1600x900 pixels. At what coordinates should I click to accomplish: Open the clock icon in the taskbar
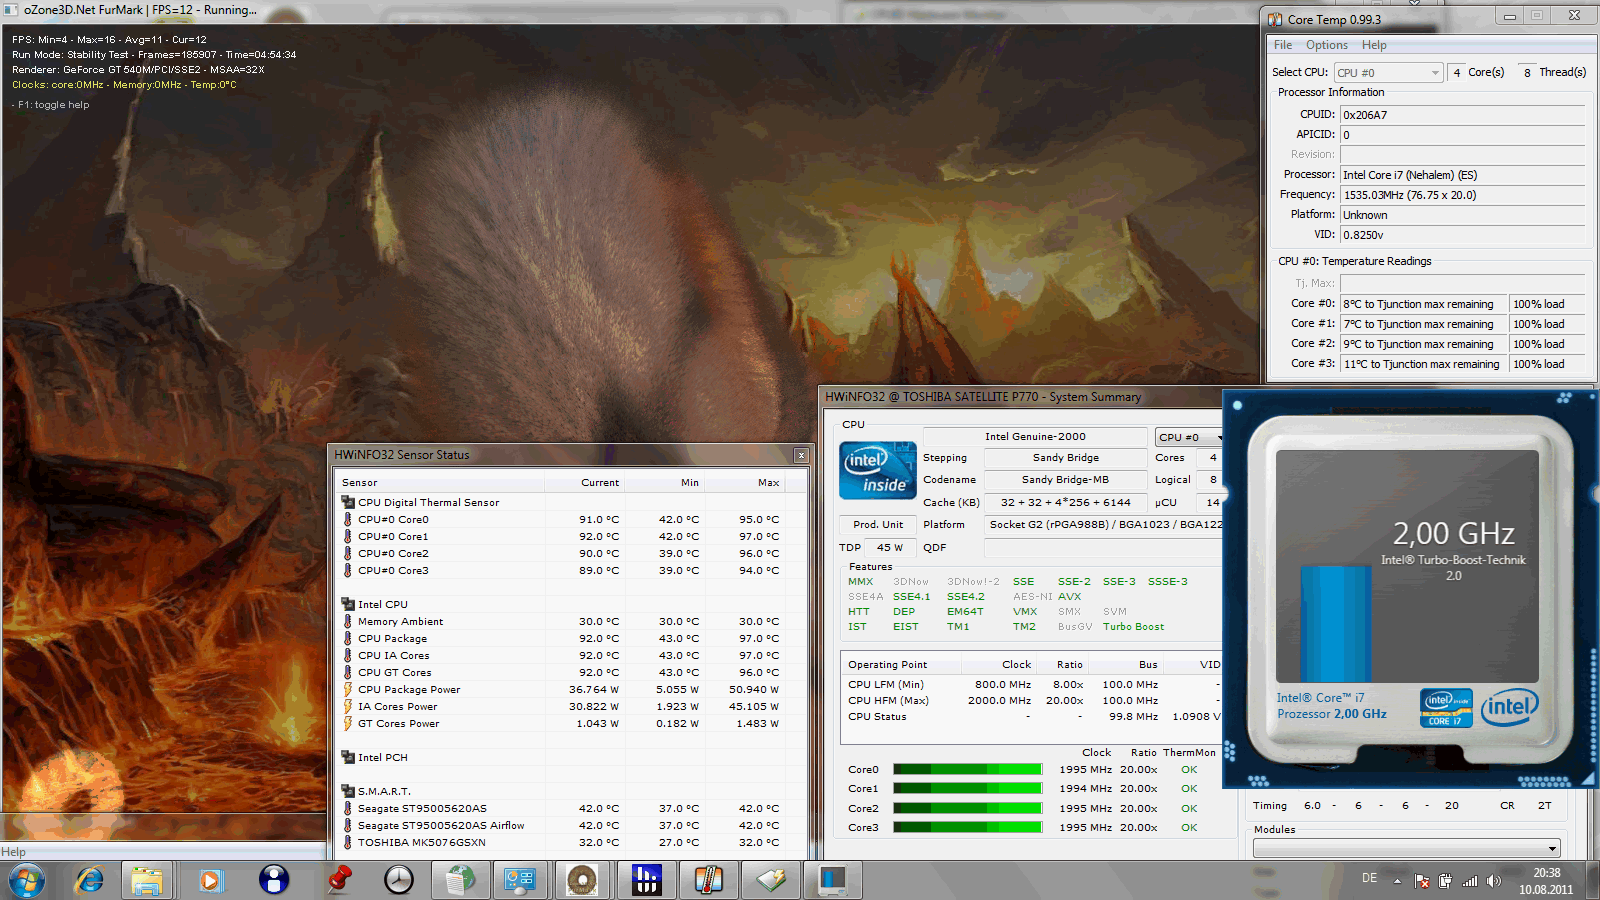coord(398,880)
